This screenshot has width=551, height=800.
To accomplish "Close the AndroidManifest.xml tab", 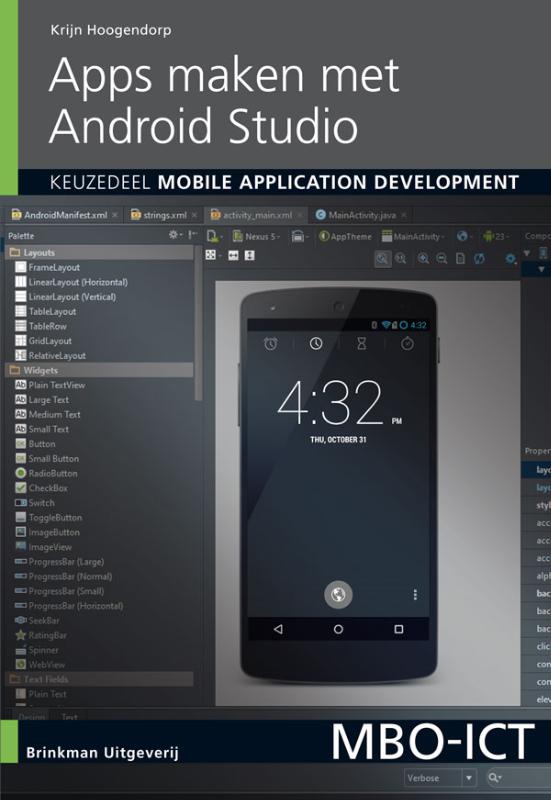I will [115, 215].
